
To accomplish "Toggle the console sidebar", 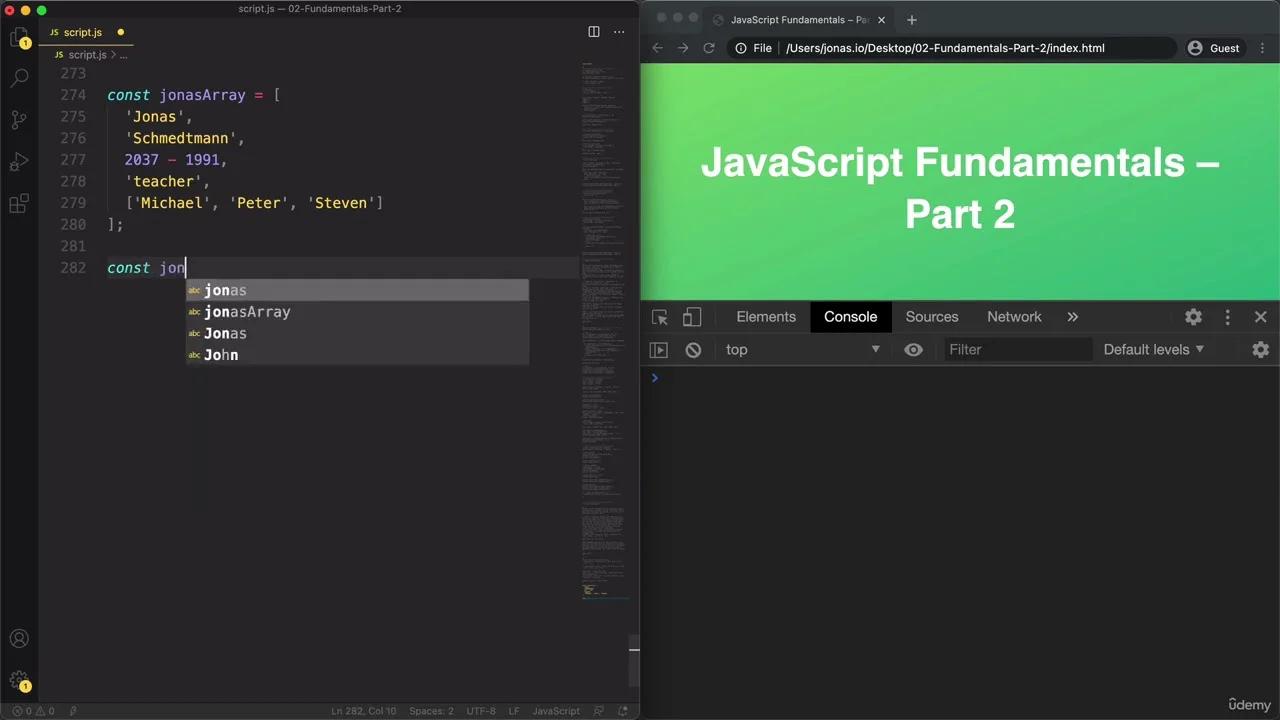I will tap(658, 349).
